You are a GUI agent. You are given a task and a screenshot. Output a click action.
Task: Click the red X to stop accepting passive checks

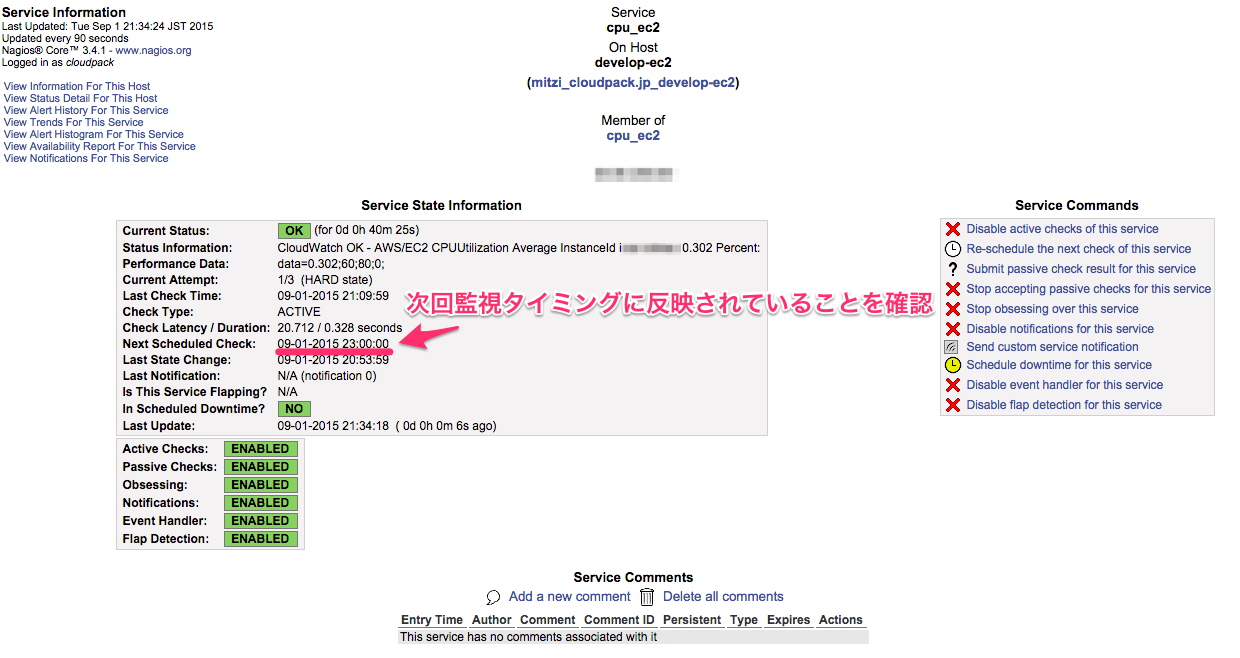pyautogui.click(x=952, y=288)
